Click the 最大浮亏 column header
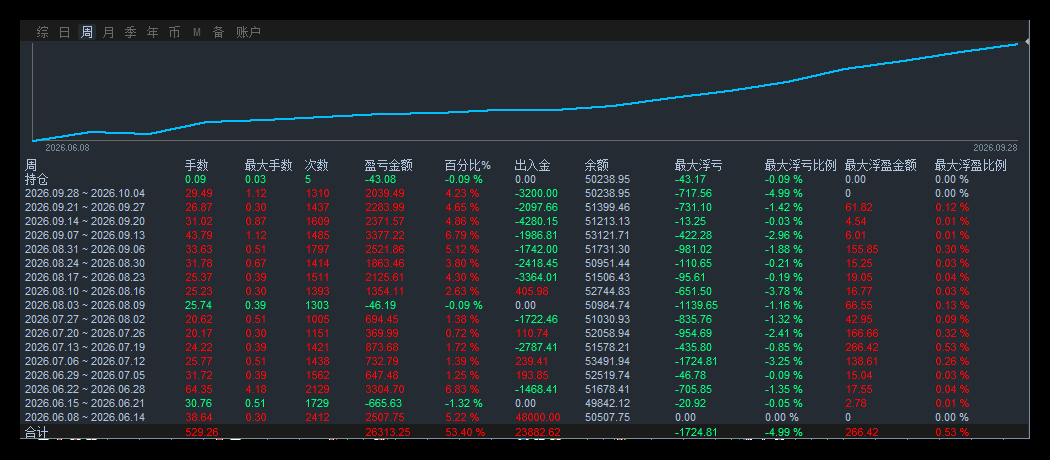The width and height of the screenshot is (1050, 460). pos(698,165)
